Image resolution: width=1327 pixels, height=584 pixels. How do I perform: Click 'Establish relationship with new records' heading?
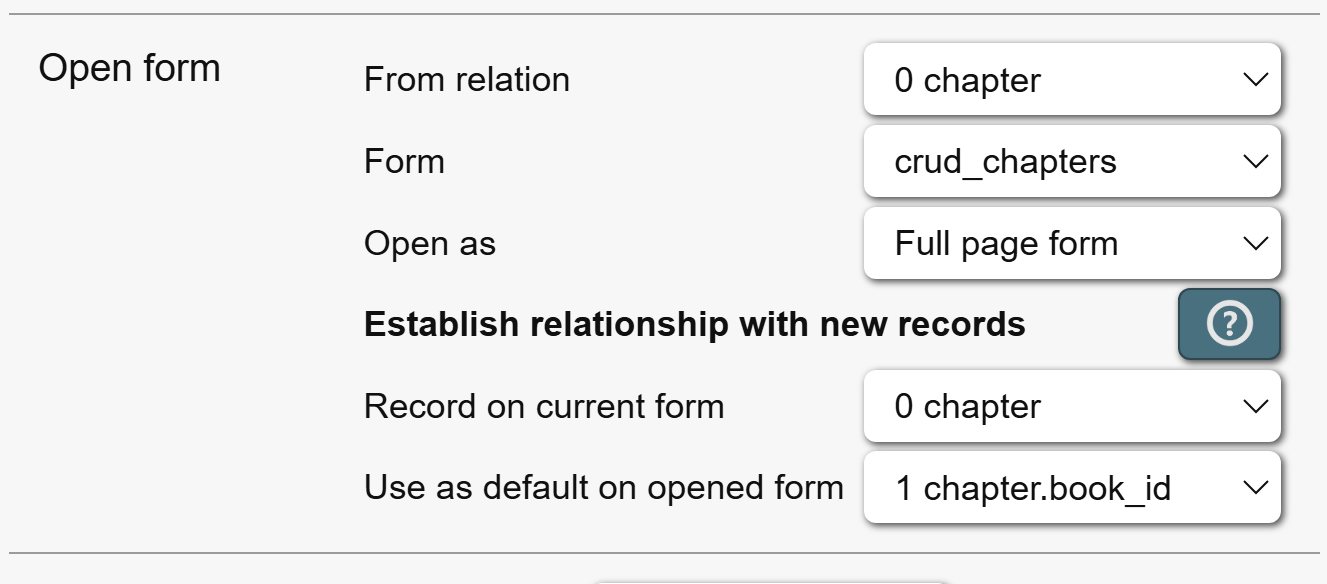click(x=695, y=324)
